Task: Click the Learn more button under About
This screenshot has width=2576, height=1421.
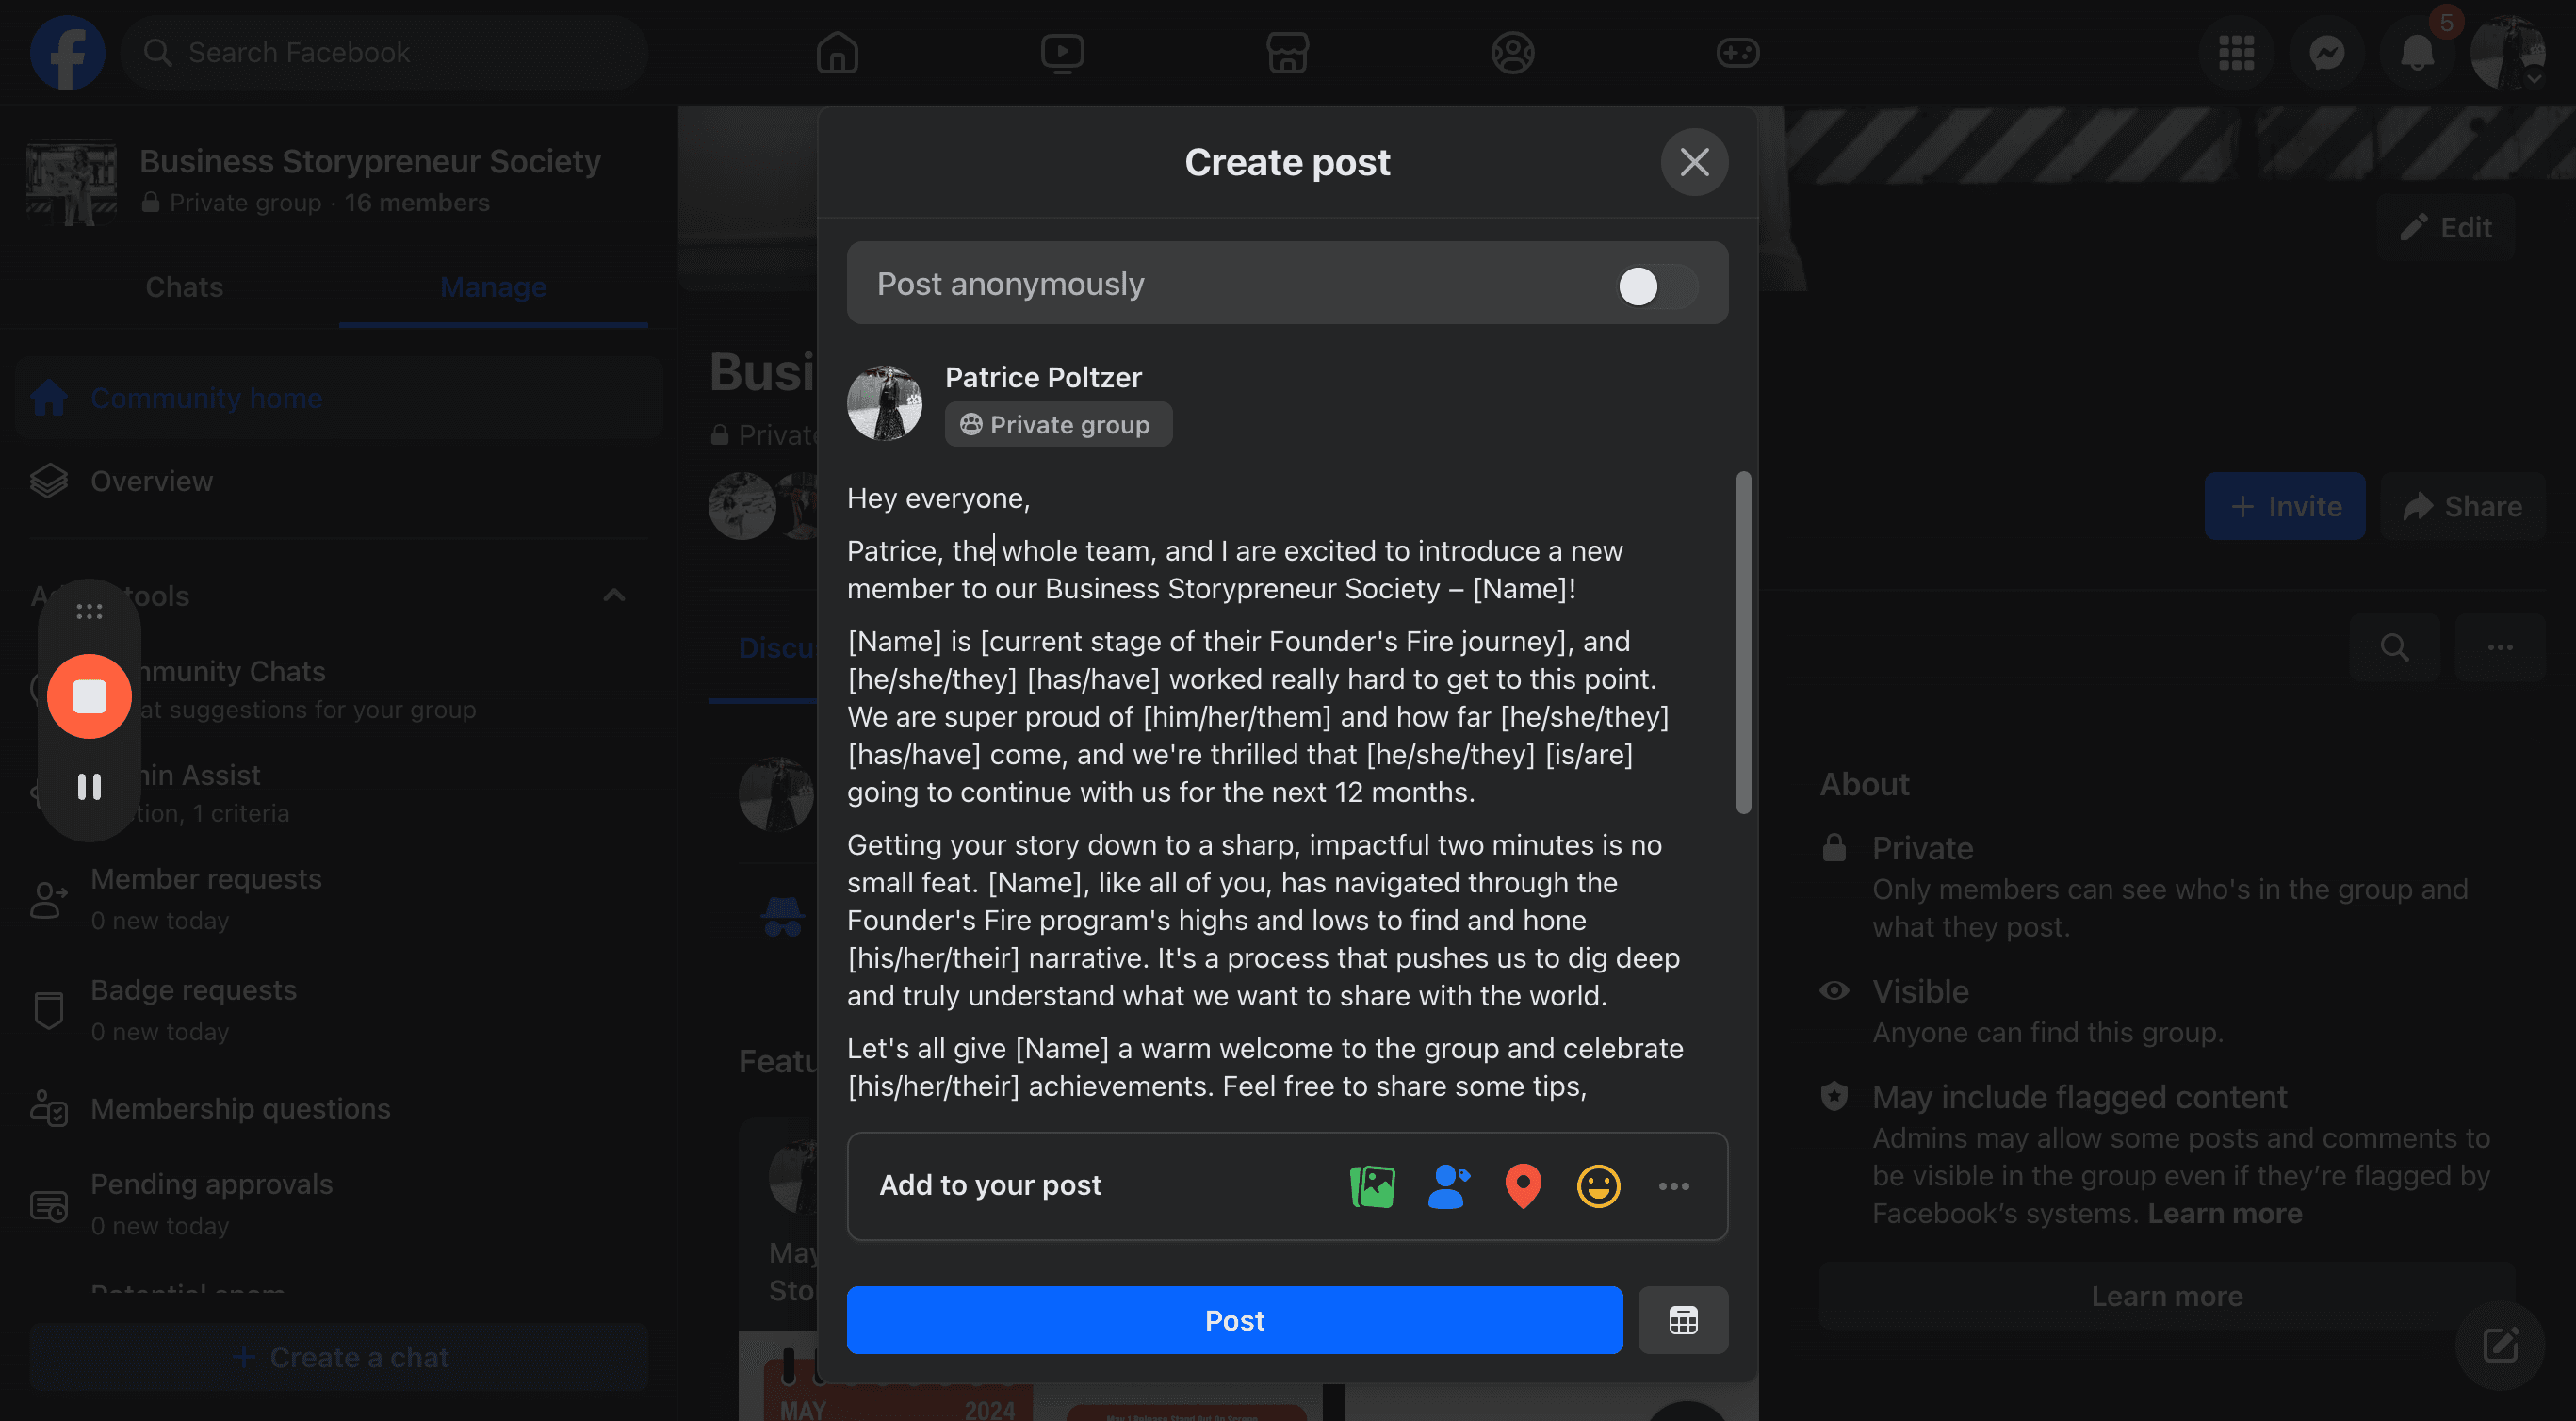Action: (x=2167, y=1296)
